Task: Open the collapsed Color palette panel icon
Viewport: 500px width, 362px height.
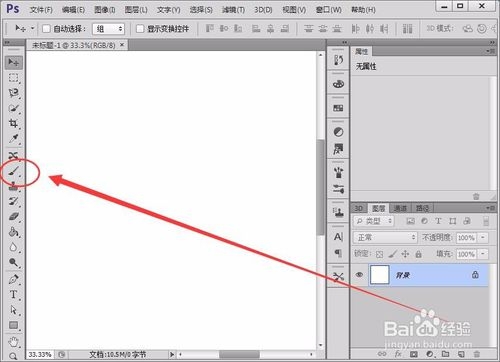Action: (x=338, y=84)
